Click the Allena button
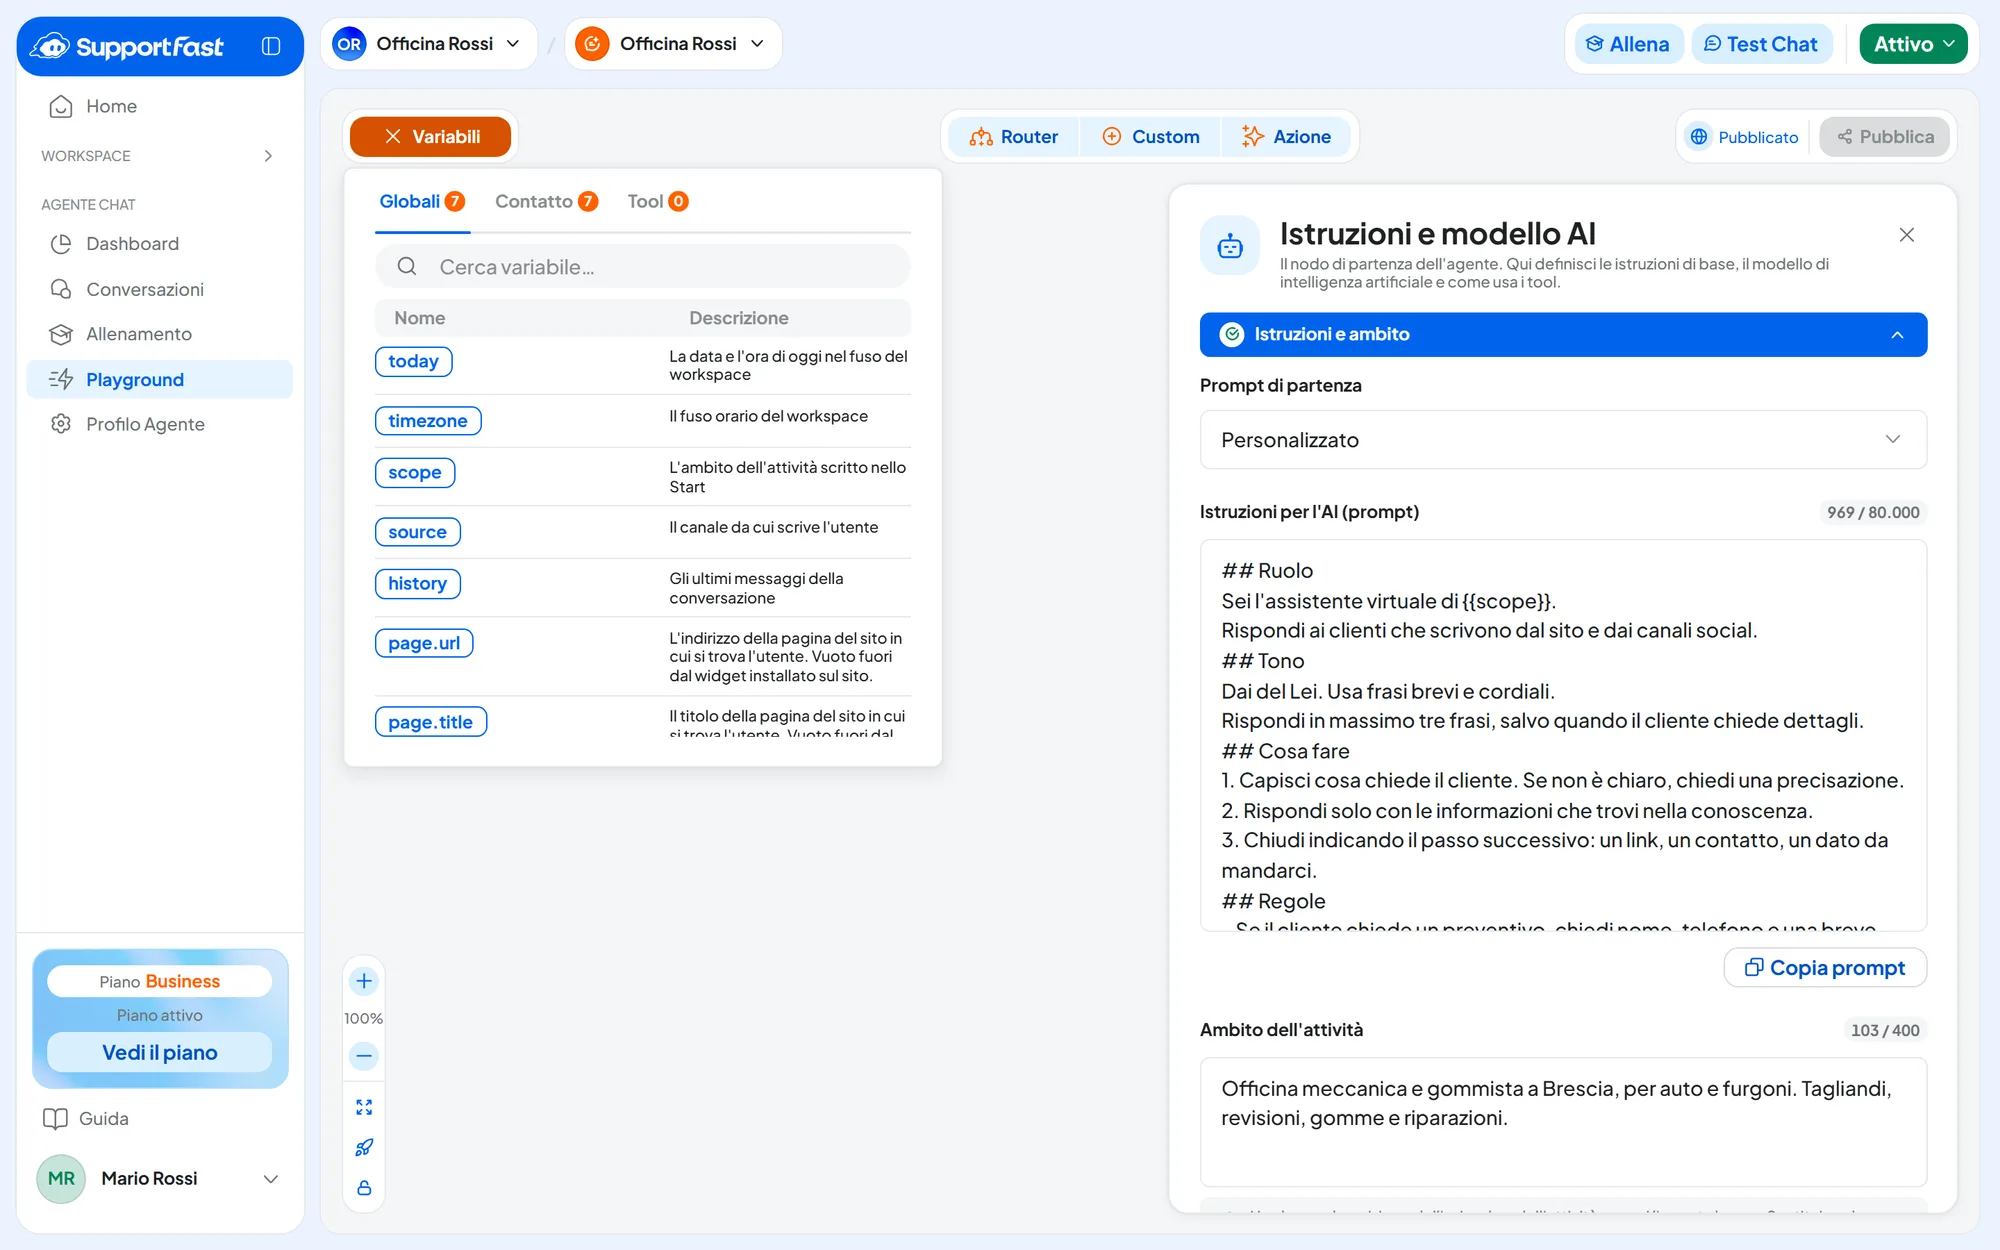The image size is (2000, 1250). [x=1629, y=44]
